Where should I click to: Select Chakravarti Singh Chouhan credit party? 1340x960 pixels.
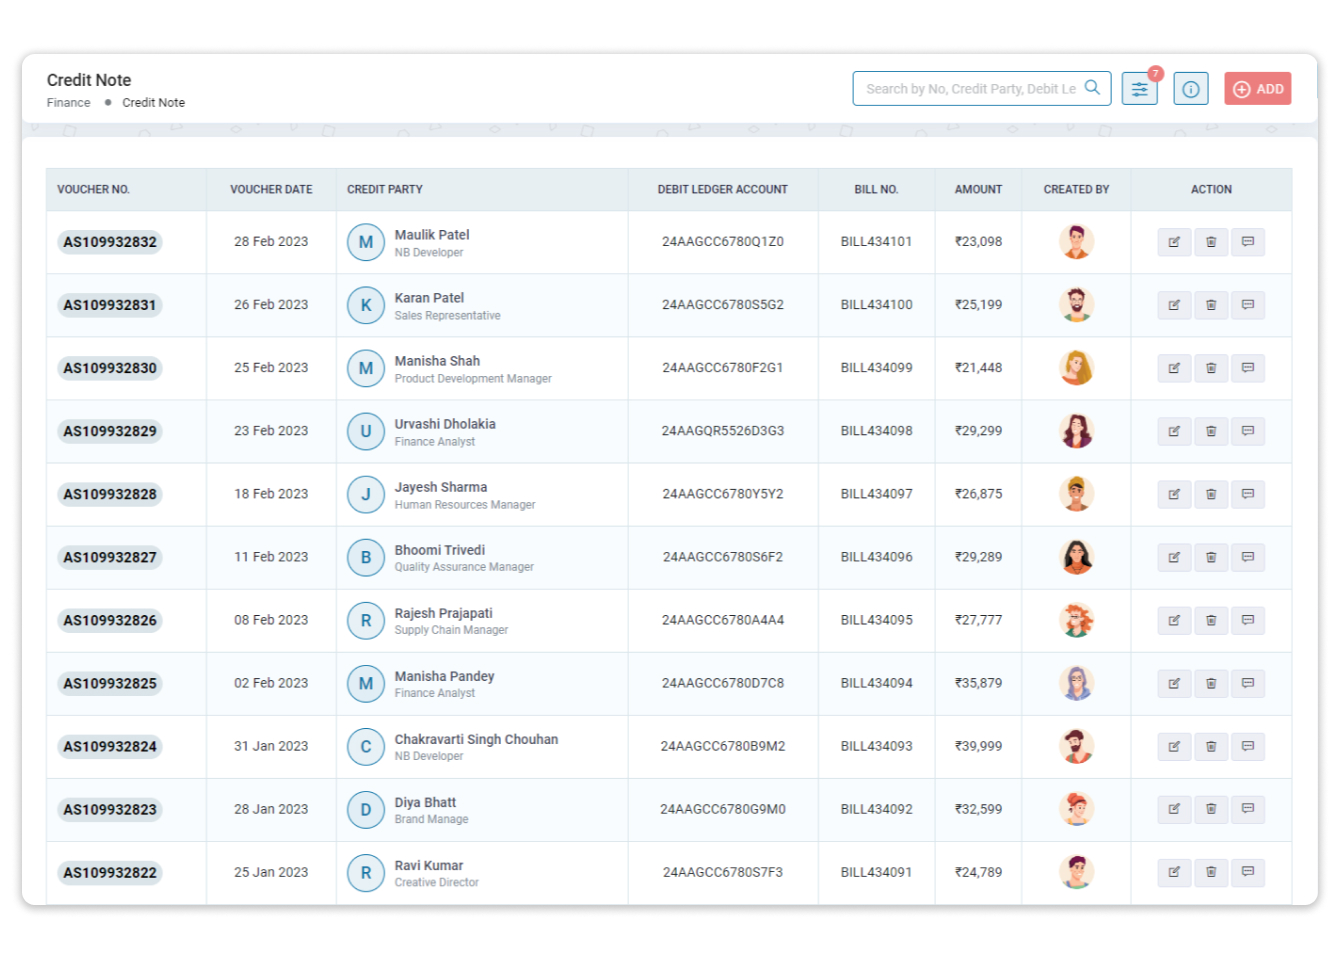pos(476,739)
